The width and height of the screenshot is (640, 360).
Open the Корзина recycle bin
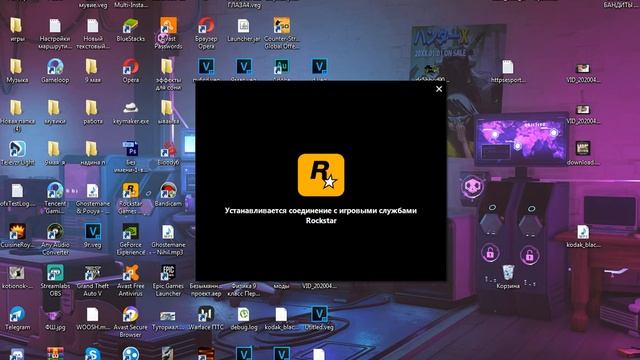(508, 277)
